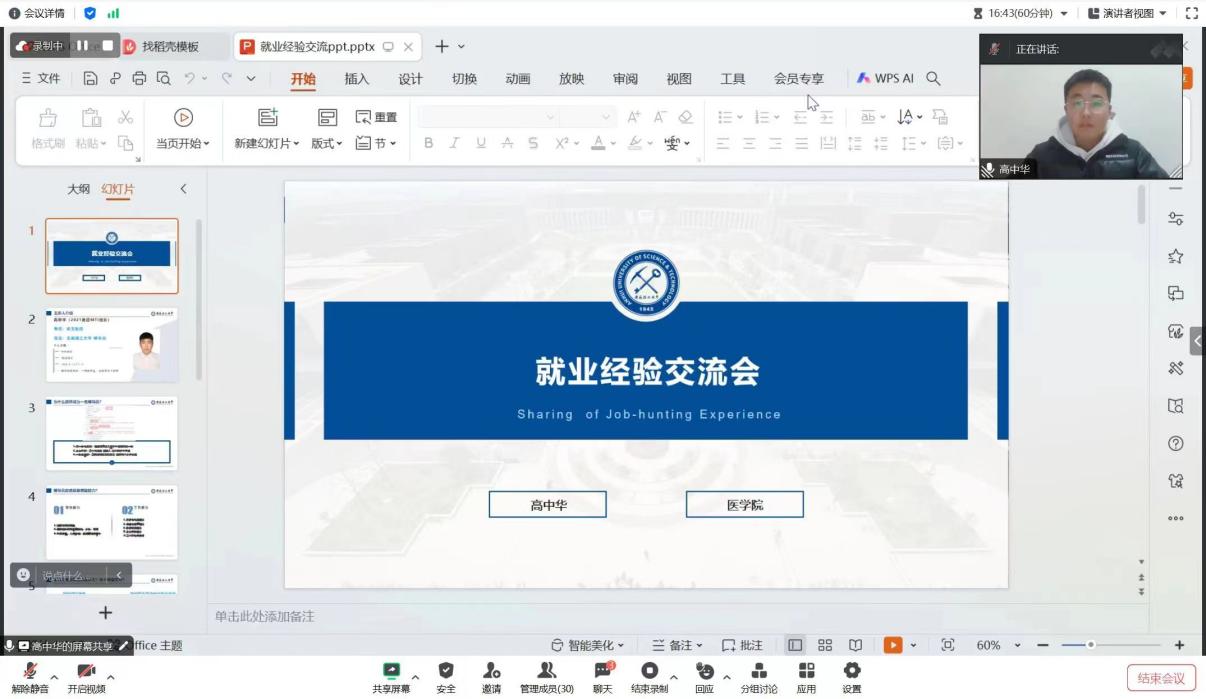This screenshot has width=1206, height=699.
Task: Click the 结束会议 end meeting button
Action: point(1160,678)
